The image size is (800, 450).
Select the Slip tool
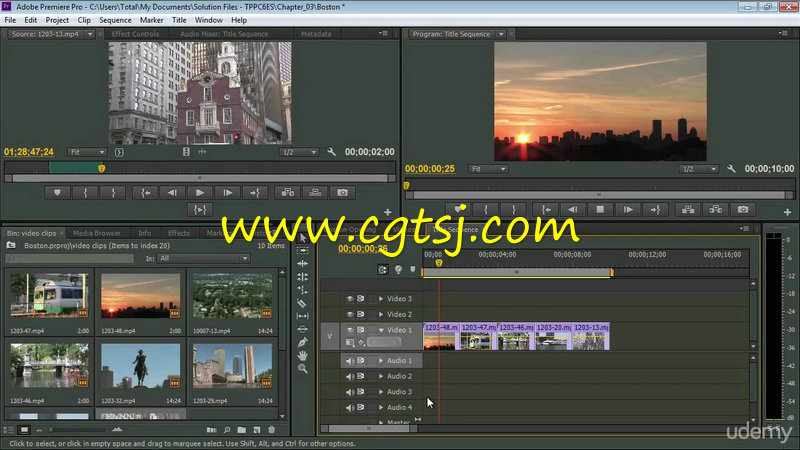[303, 316]
